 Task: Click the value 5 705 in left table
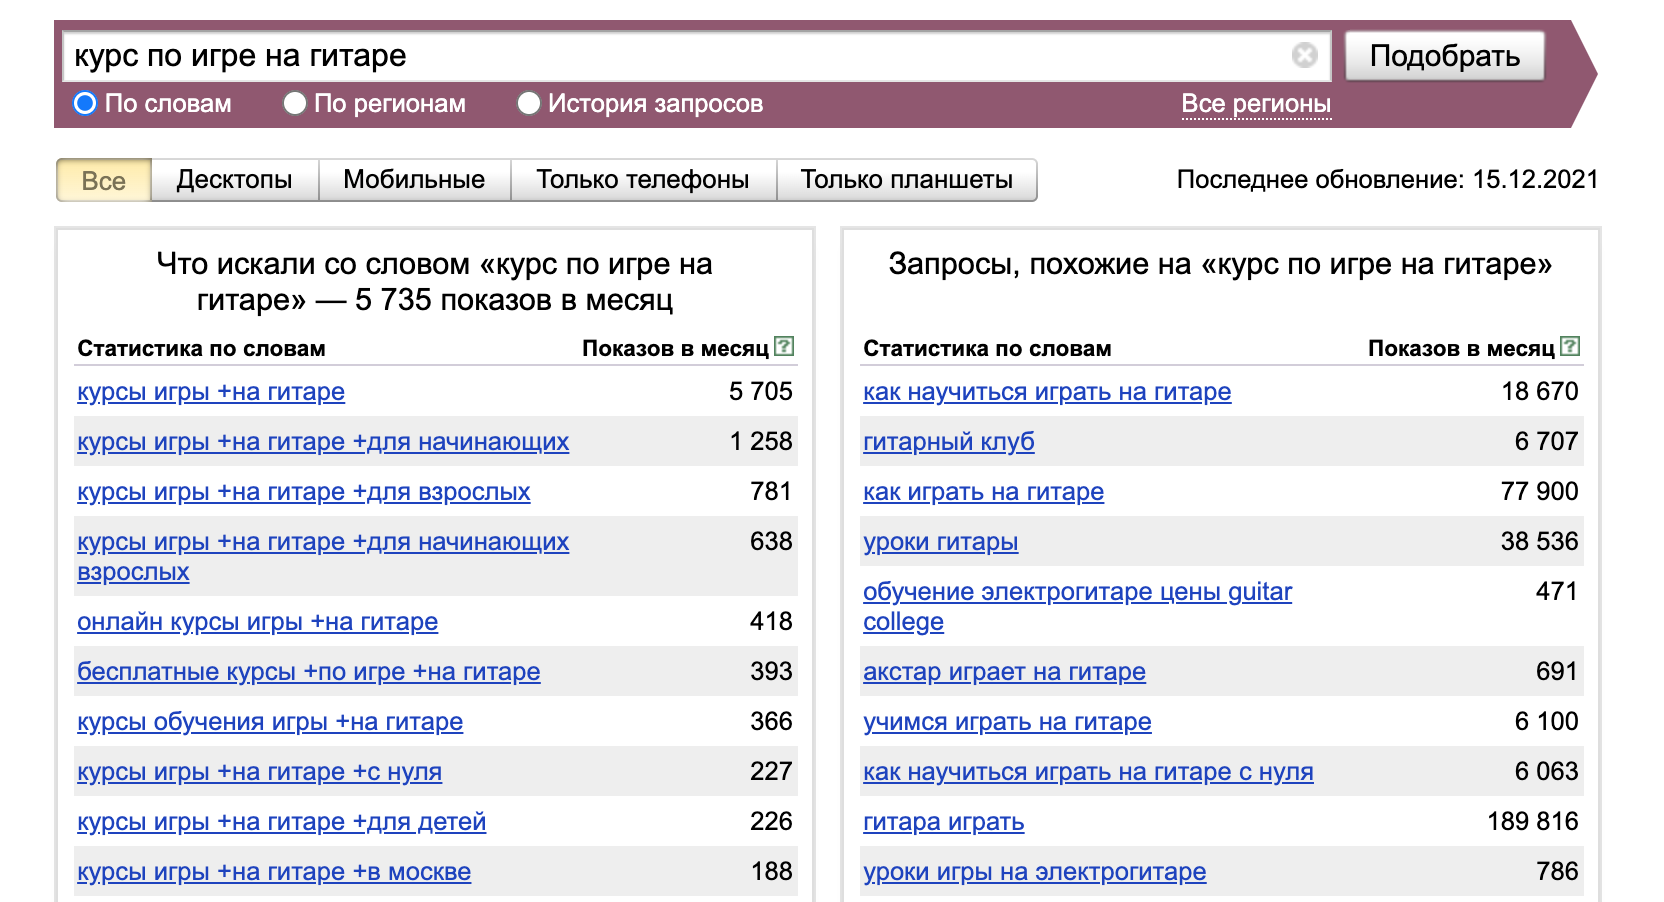[761, 391]
